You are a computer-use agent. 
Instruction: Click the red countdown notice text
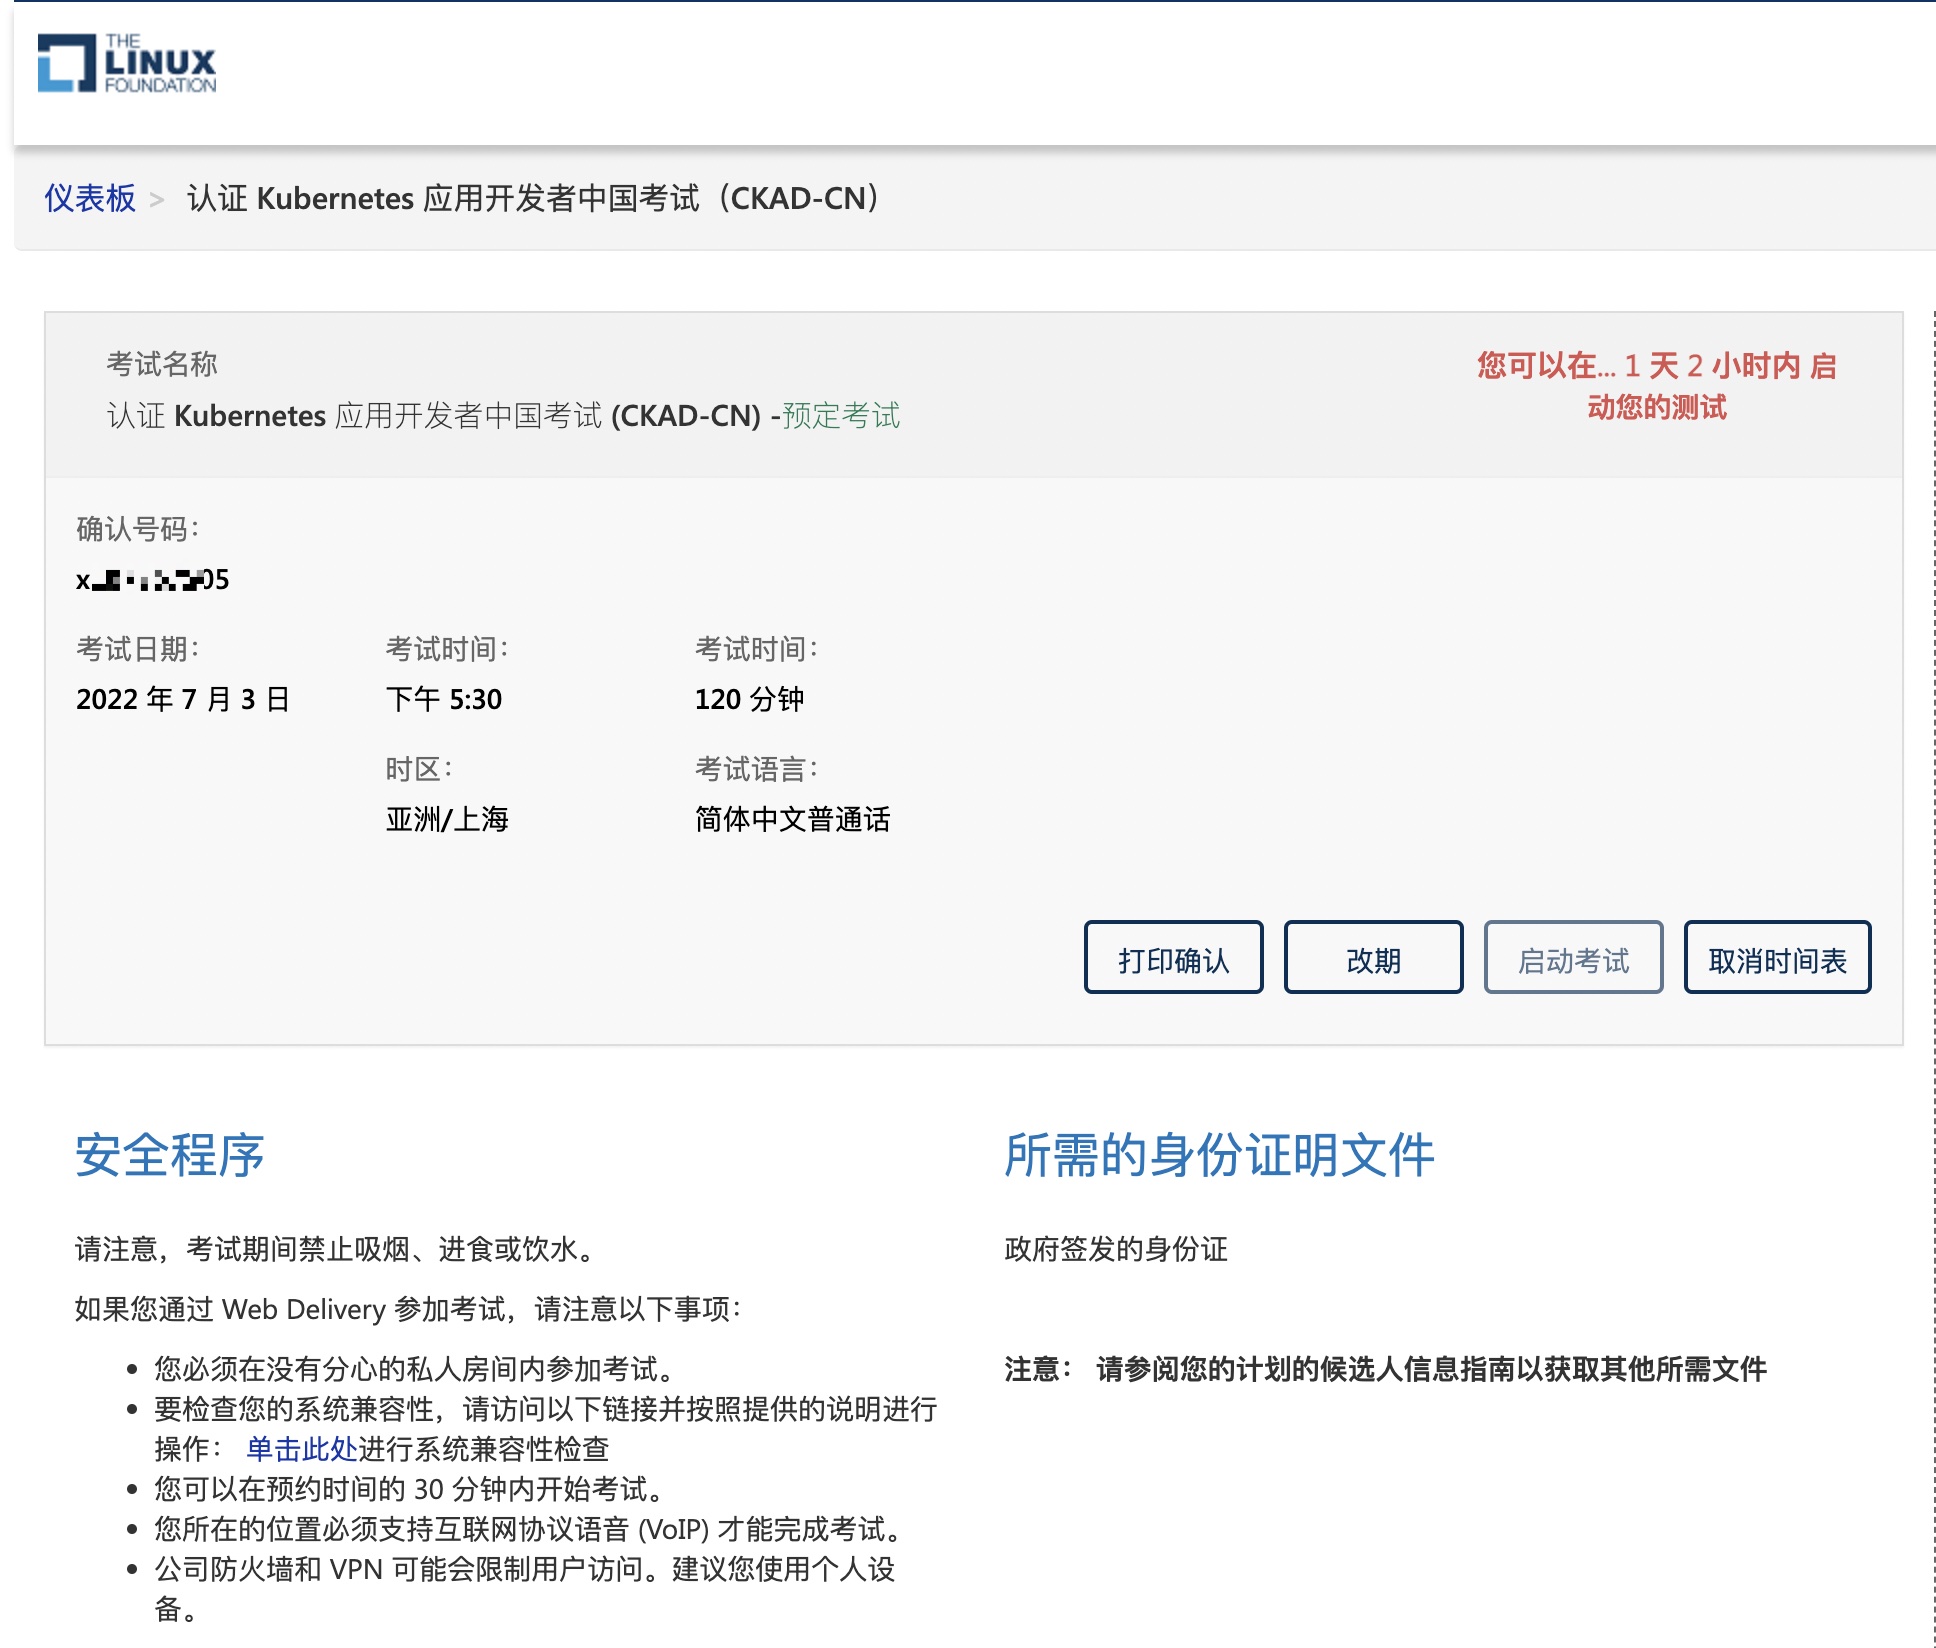[1657, 386]
